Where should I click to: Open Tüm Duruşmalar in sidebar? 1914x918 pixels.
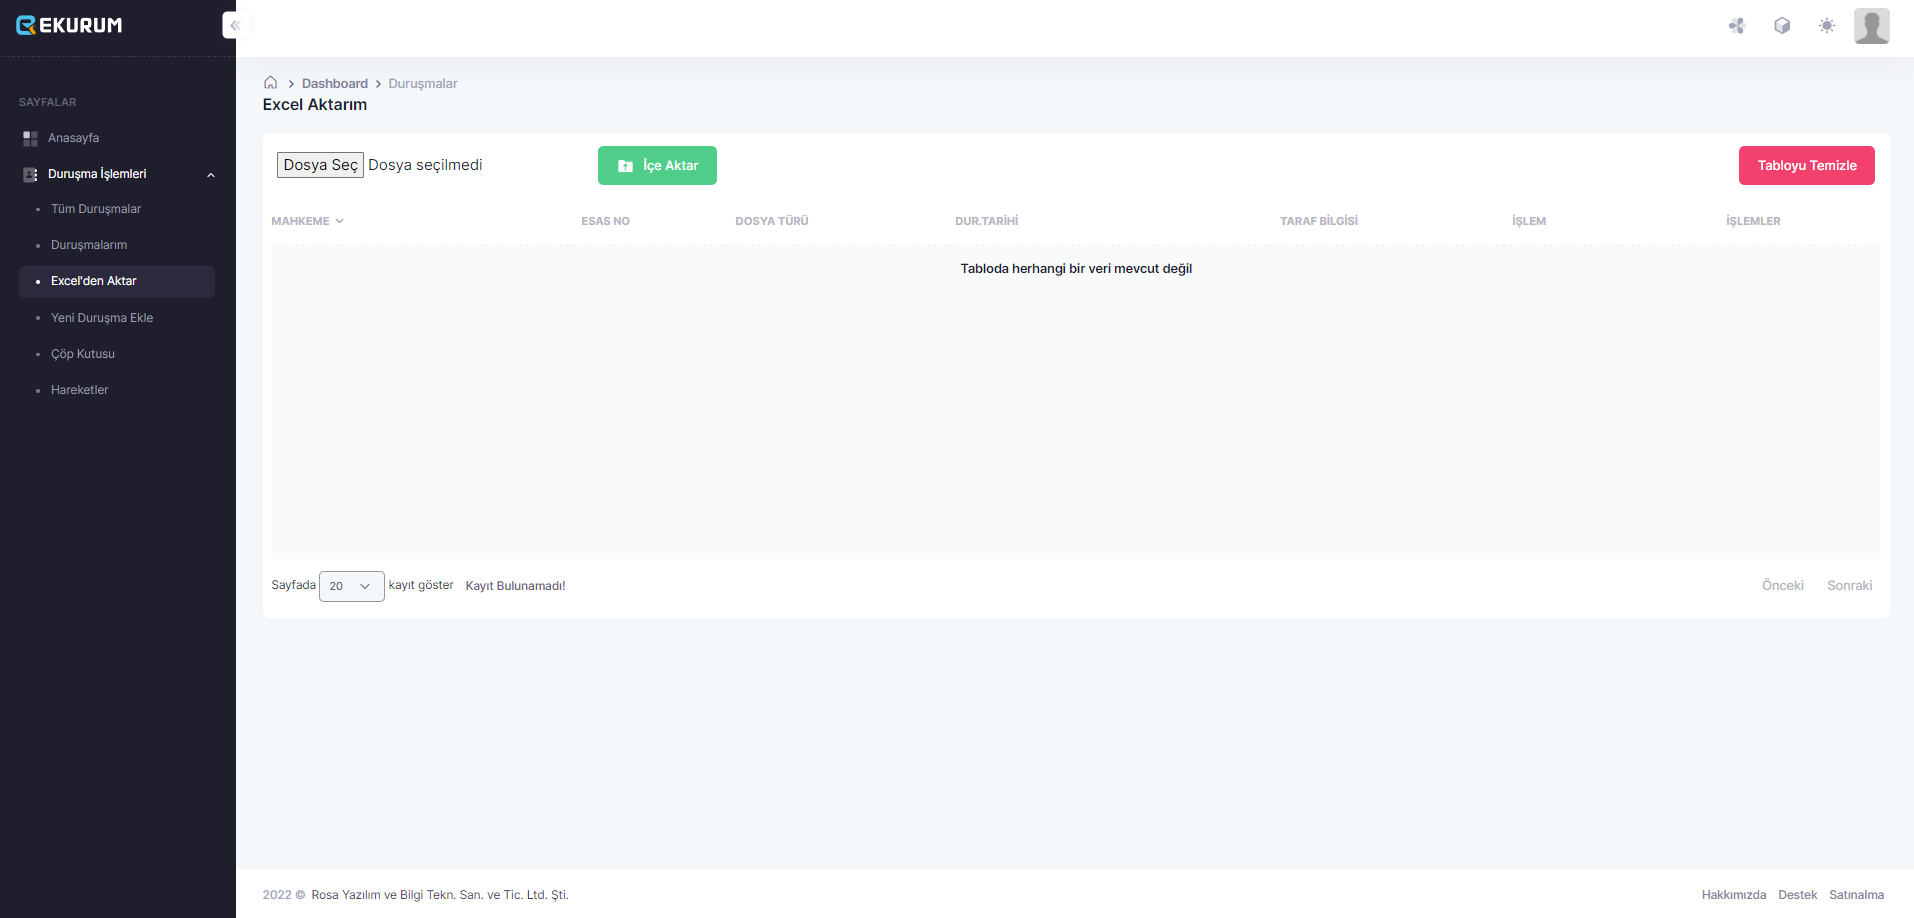click(96, 209)
